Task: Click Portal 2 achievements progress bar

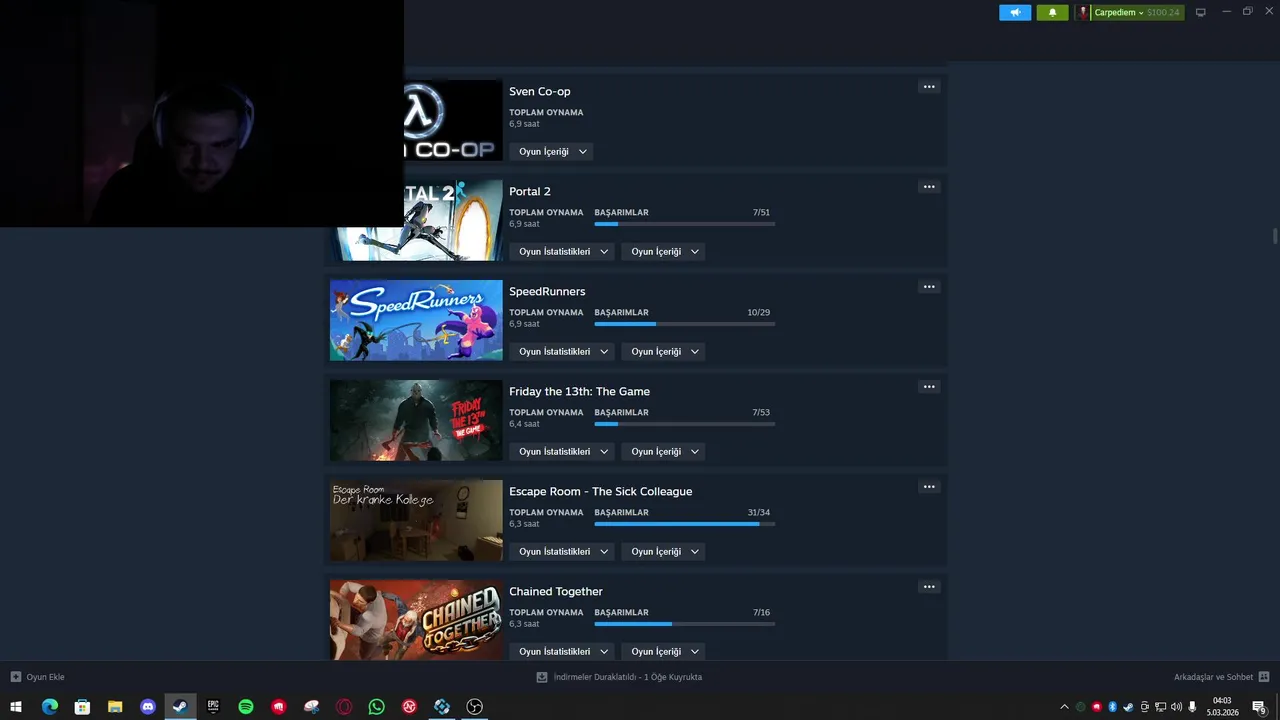Action: click(x=684, y=224)
